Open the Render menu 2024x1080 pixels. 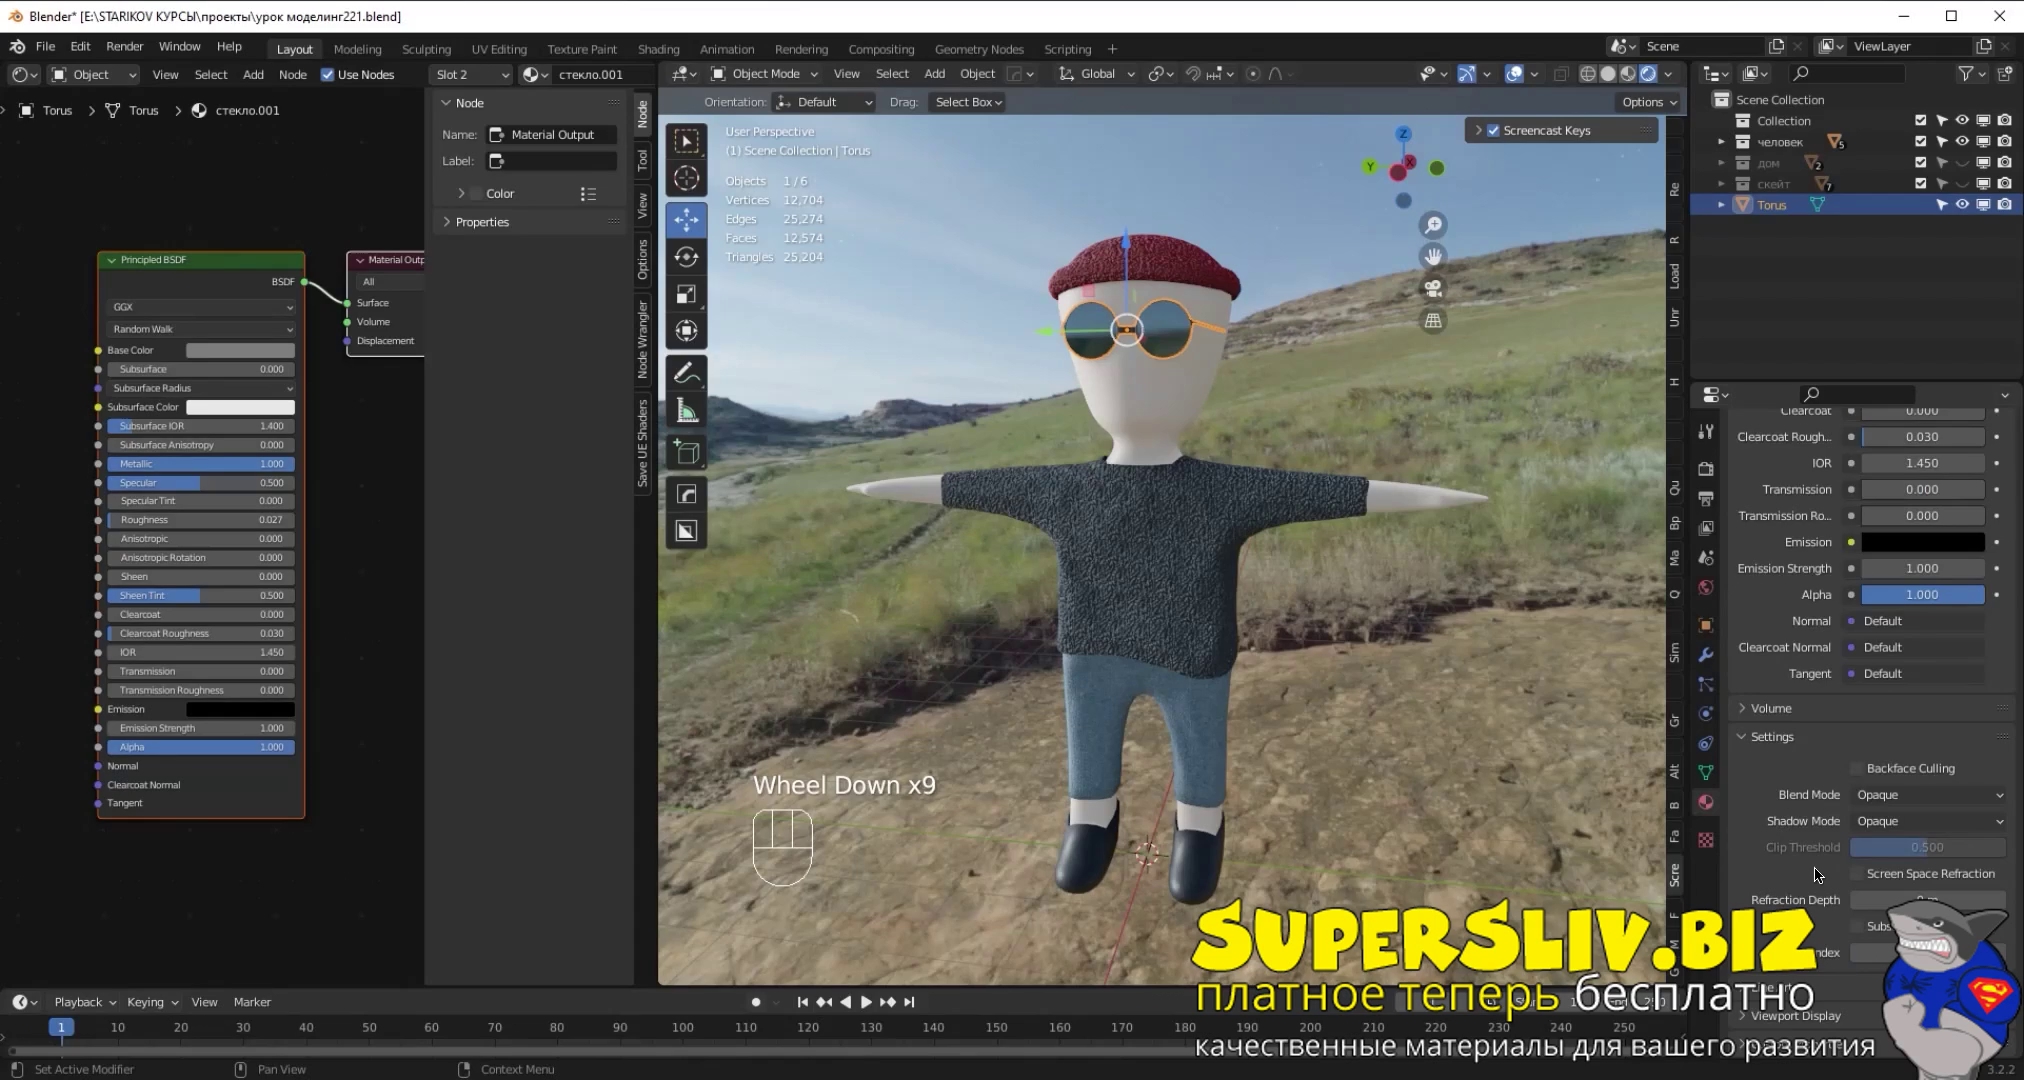[x=124, y=46]
